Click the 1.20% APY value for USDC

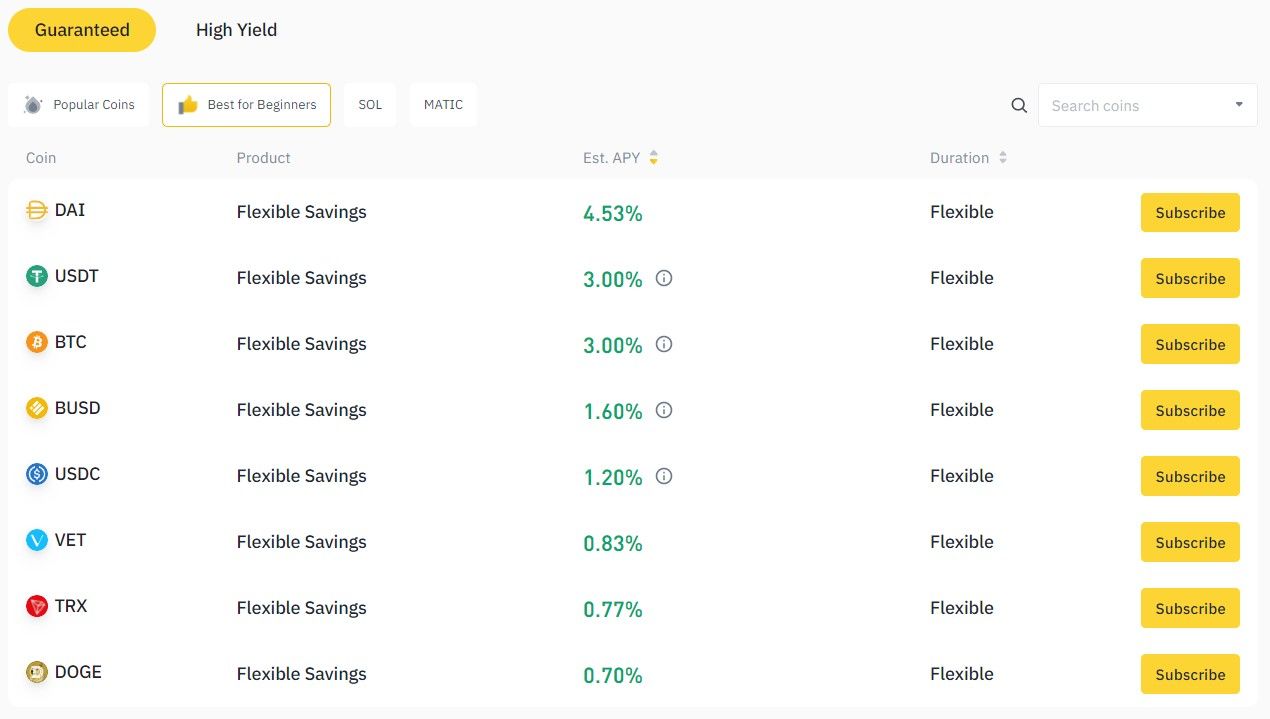[613, 477]
